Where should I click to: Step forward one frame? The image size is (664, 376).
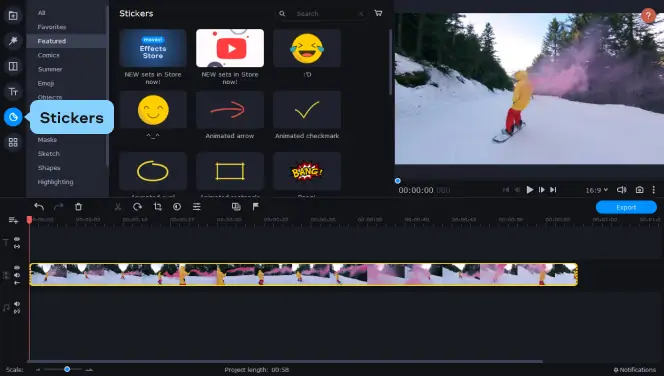pos(542,190)
